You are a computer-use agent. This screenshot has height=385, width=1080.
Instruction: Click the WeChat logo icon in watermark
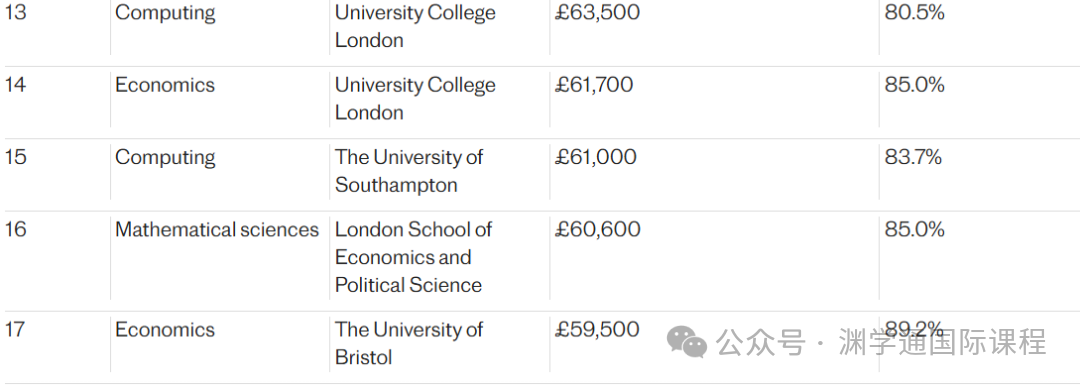pyautogui.click(x=687, y=342)
